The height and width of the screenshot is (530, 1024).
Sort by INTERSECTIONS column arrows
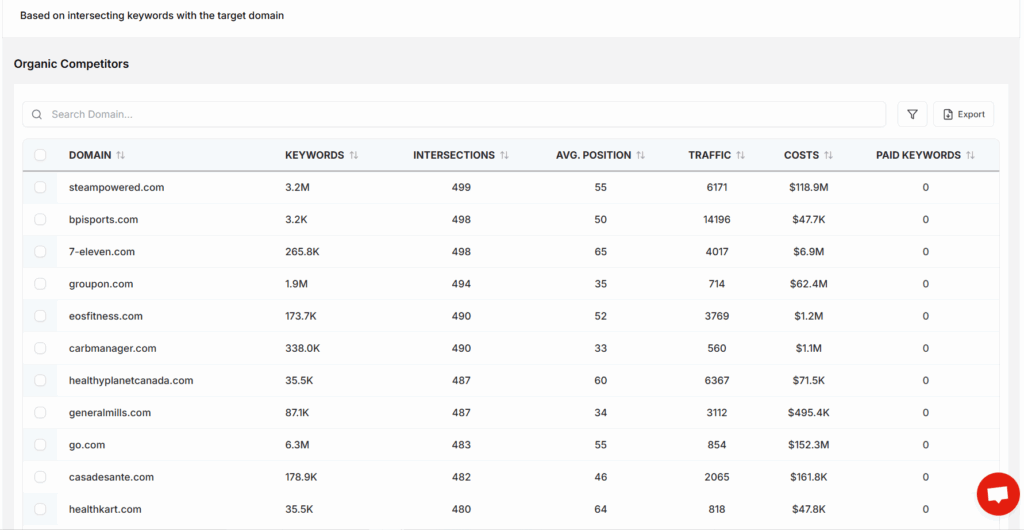click(x=504, y=155)
